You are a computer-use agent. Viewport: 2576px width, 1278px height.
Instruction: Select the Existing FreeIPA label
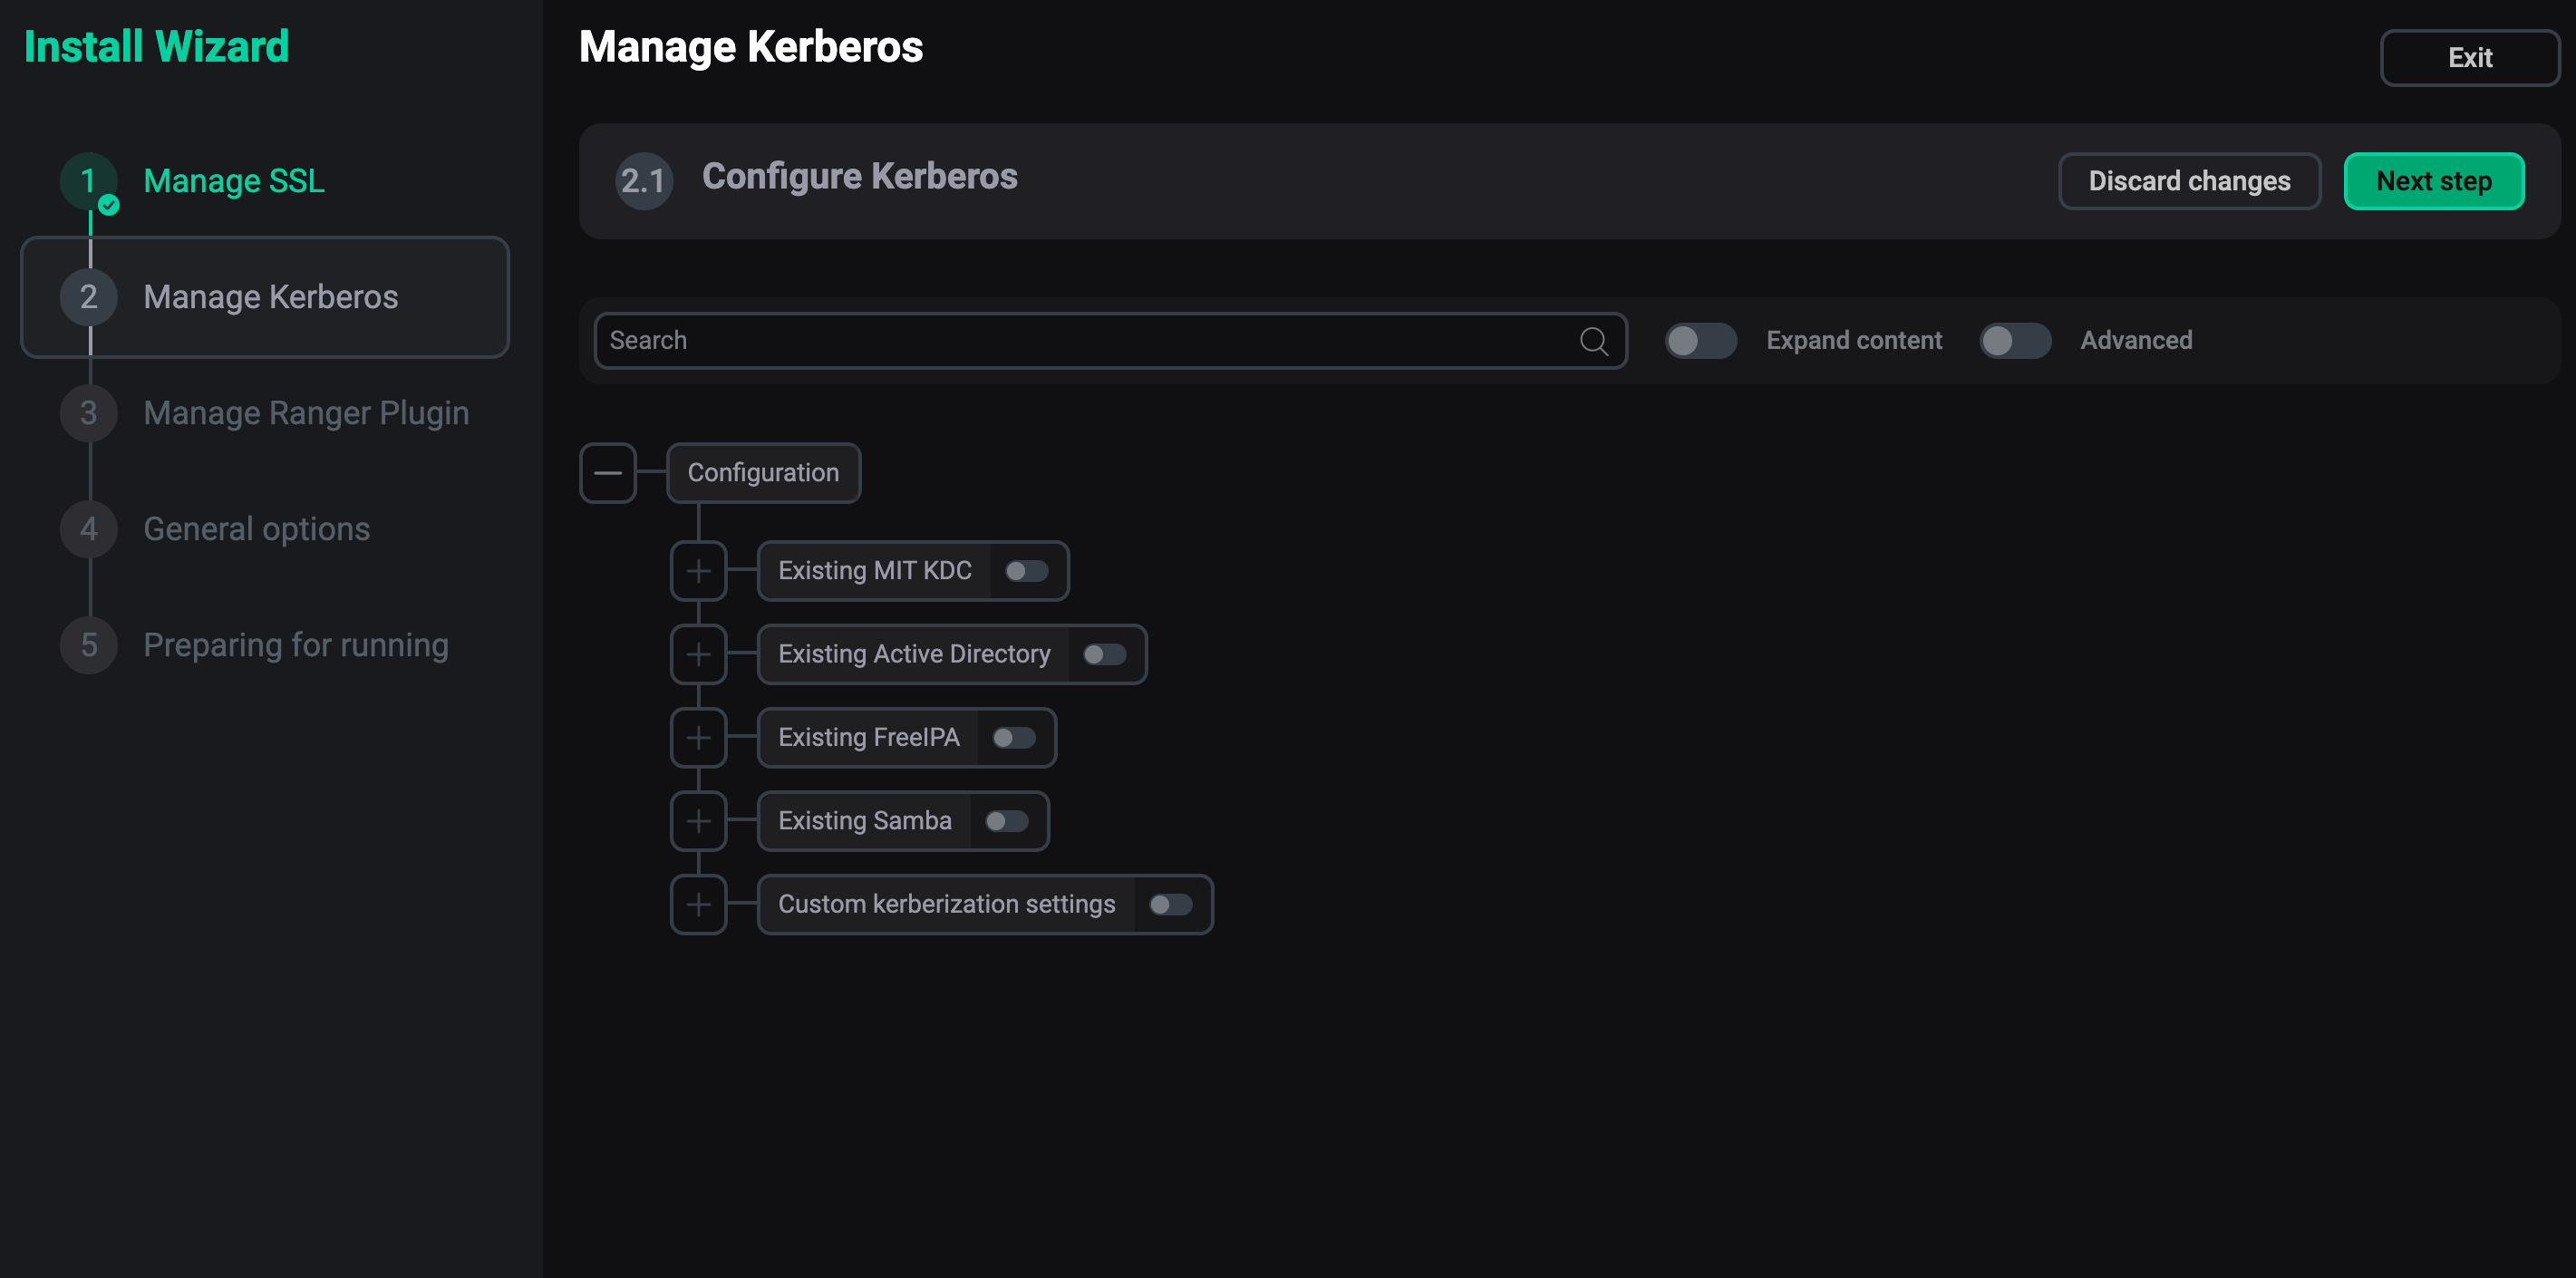tap(868, 738)
